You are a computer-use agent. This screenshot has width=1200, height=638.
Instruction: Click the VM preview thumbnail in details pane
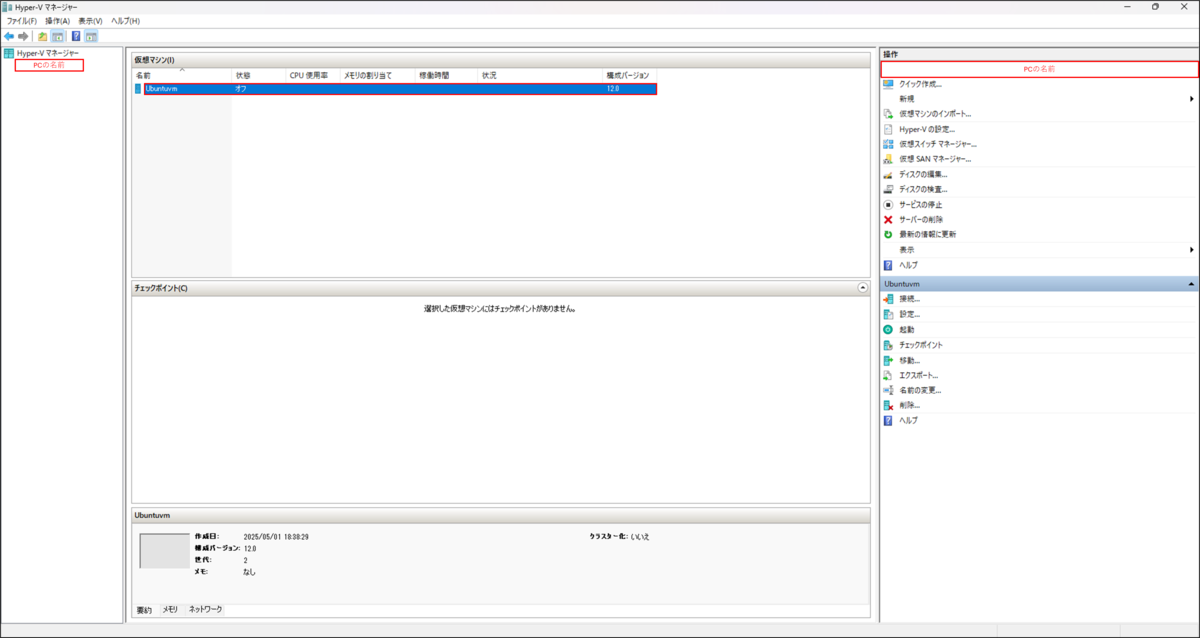[164, 551]
